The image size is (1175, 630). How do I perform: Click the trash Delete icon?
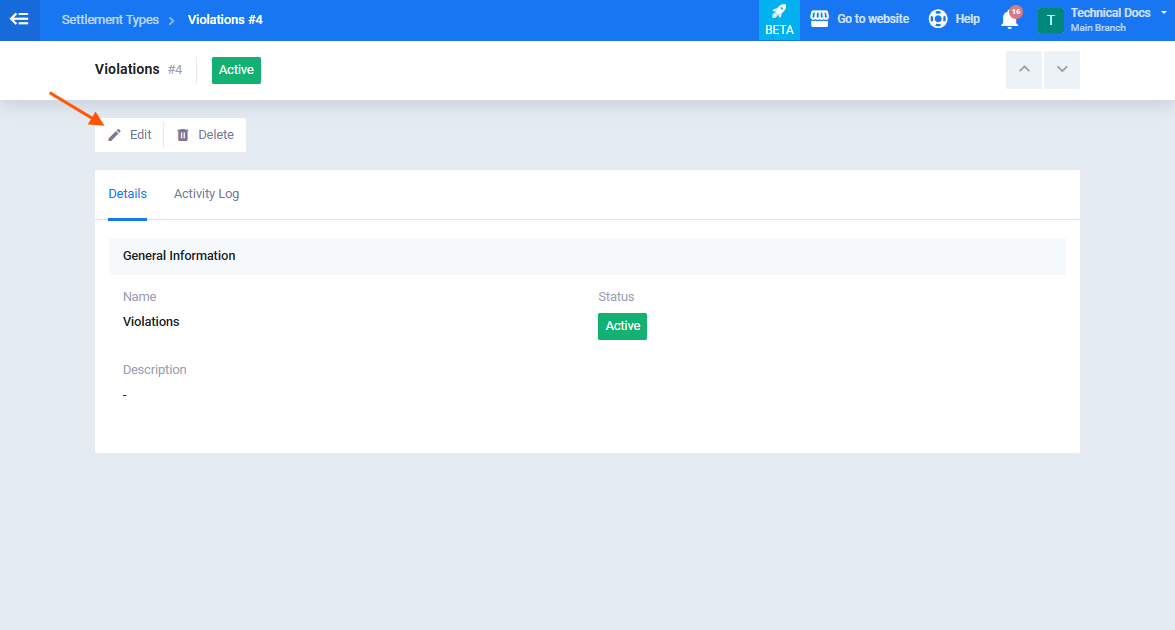tap(183, 135)
